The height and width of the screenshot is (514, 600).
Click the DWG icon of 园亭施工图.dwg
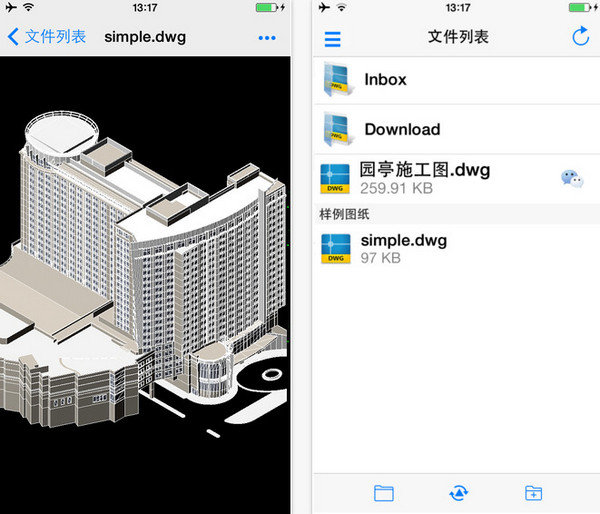pyautogui.click(x=335, y=178)
